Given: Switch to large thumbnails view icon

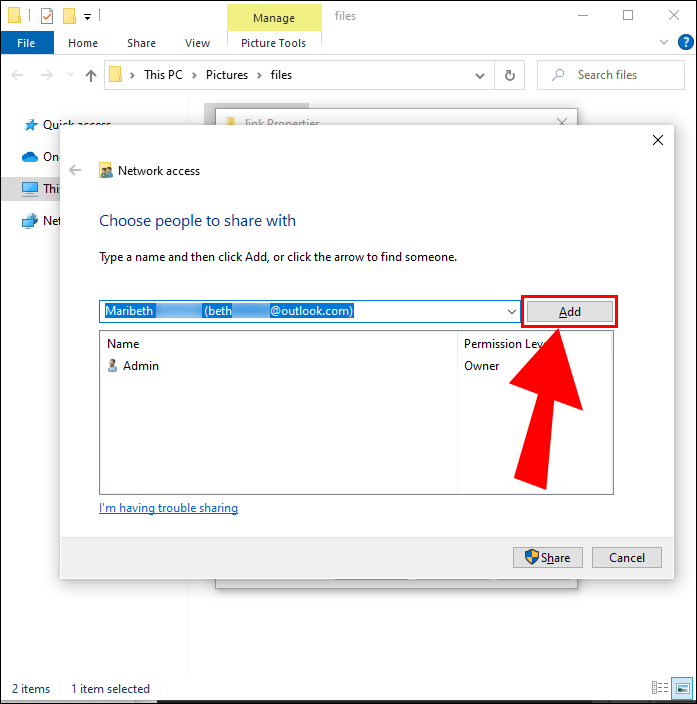Looking at the screenshot, I should coord(682,688).
